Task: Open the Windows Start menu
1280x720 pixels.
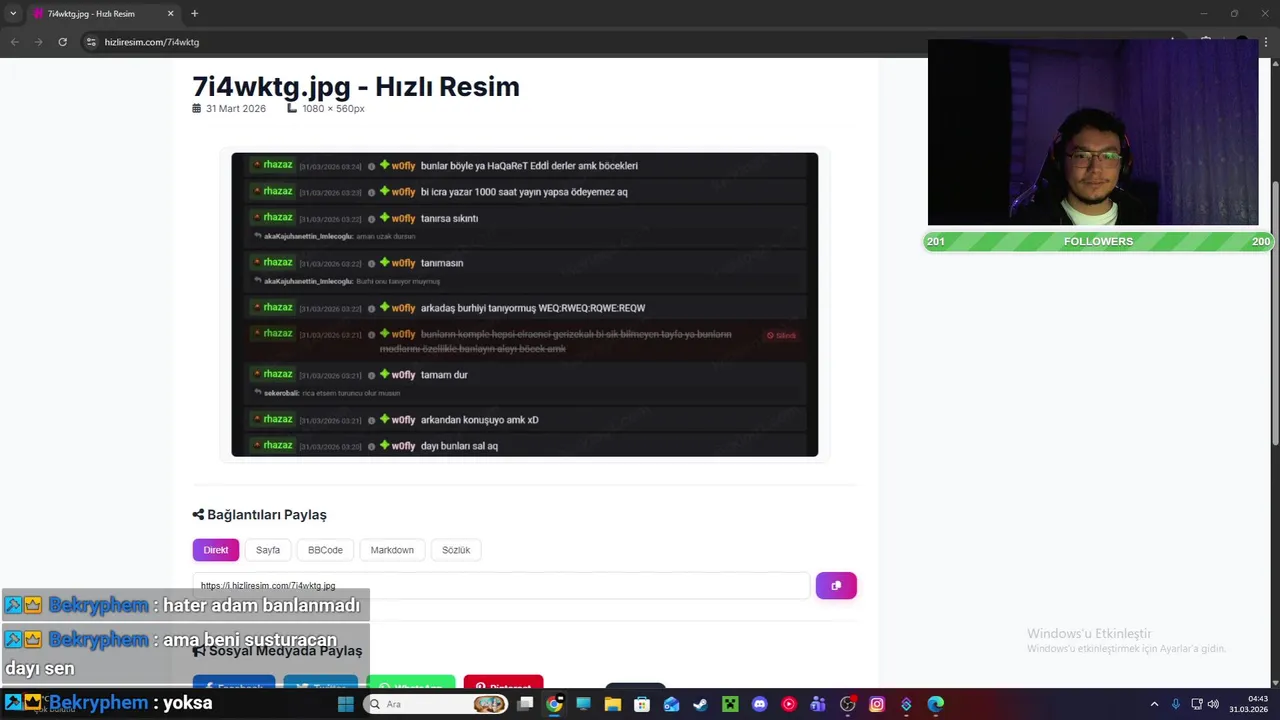Action: click(x=346, y=704)
